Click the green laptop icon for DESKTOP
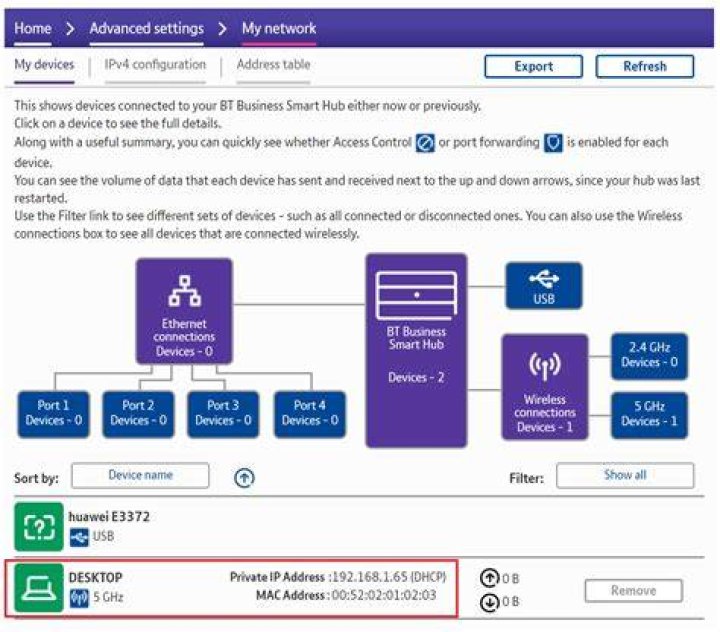The image size is (720, 632). coord(39,588)
